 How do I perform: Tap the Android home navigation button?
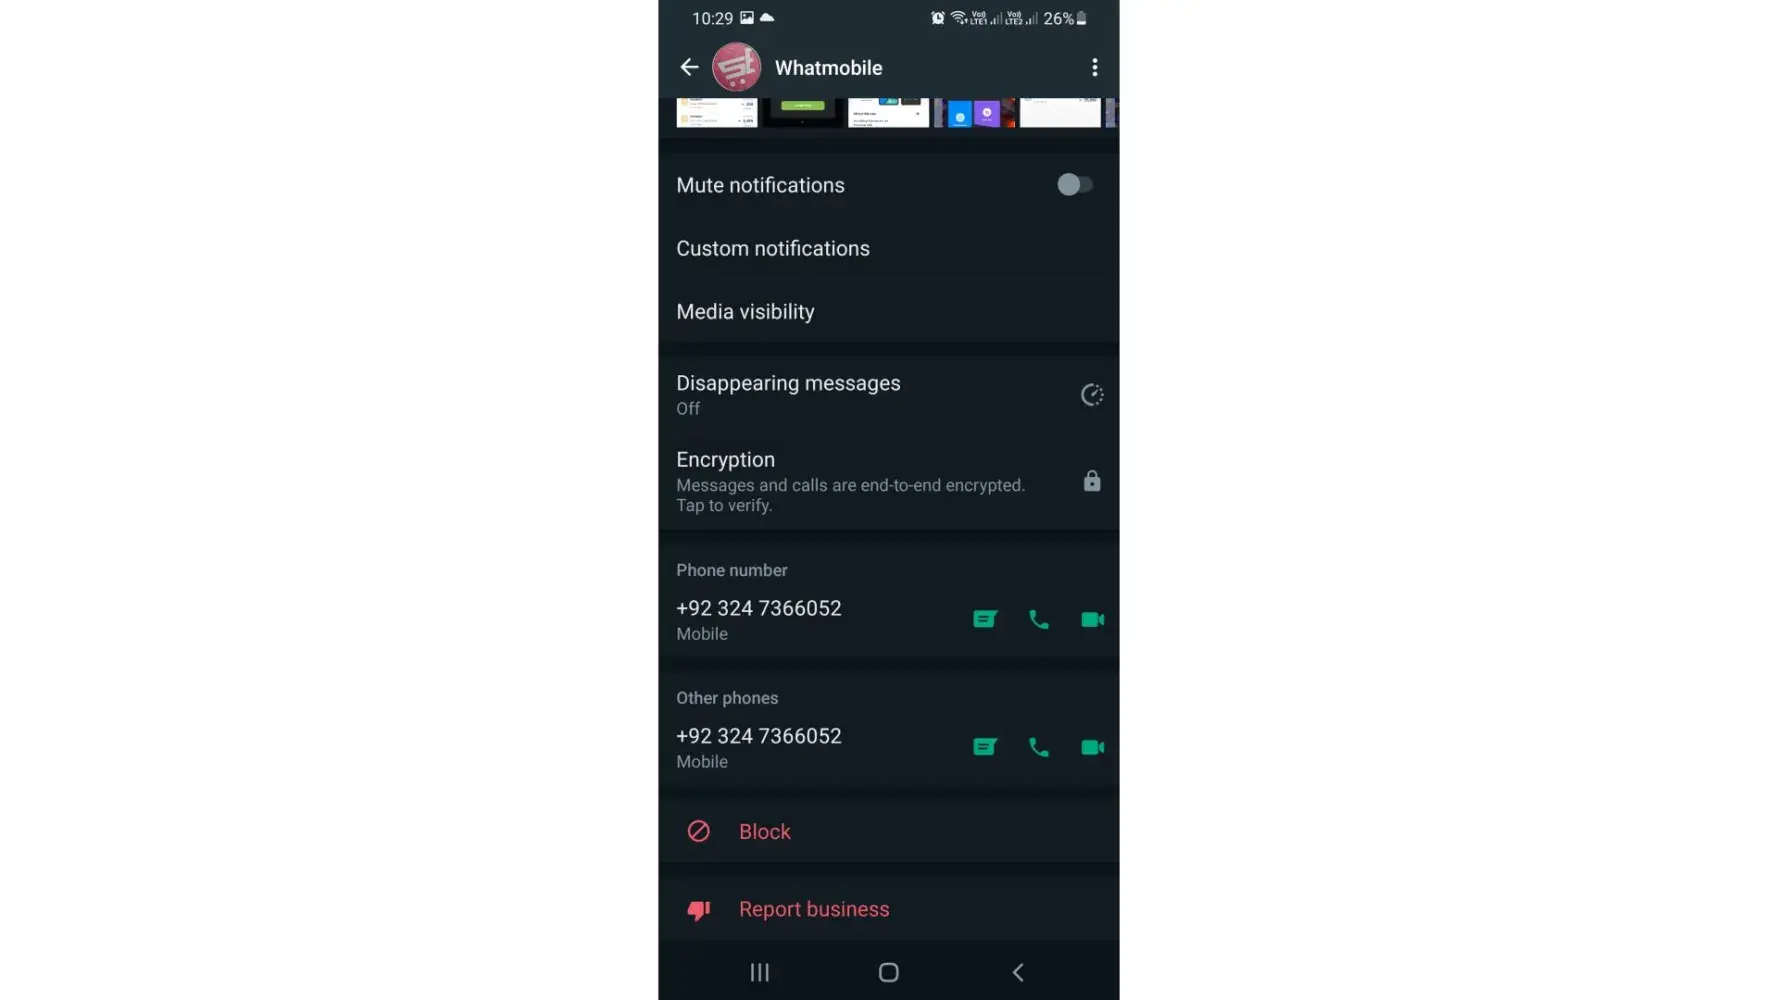point(888,972)
